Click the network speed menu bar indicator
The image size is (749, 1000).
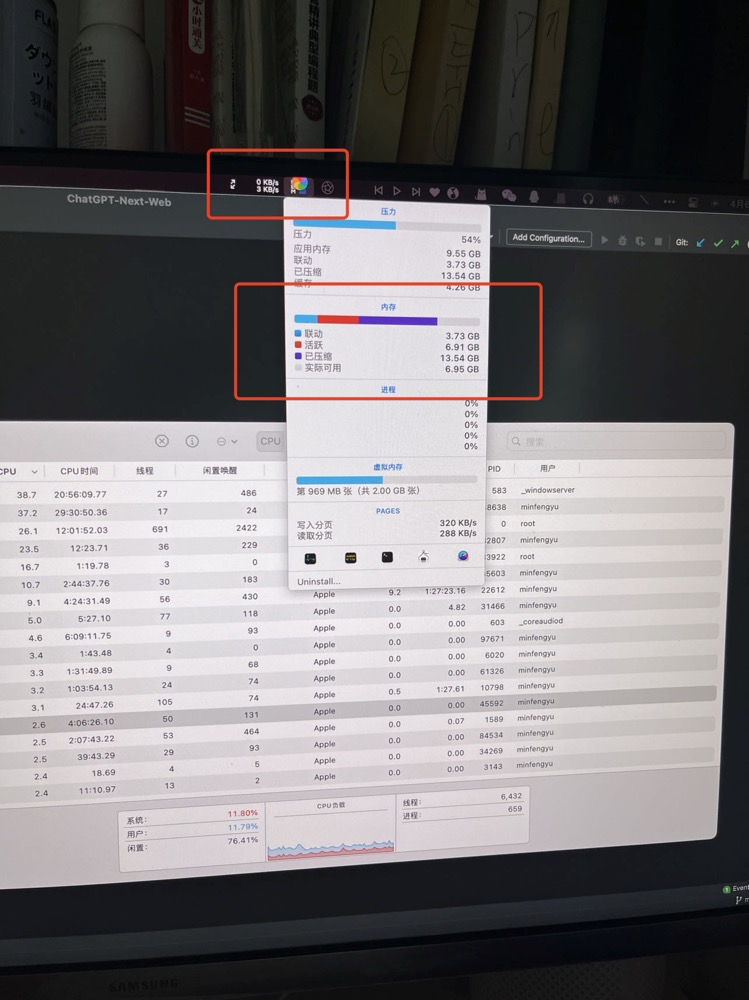[266, 186]
